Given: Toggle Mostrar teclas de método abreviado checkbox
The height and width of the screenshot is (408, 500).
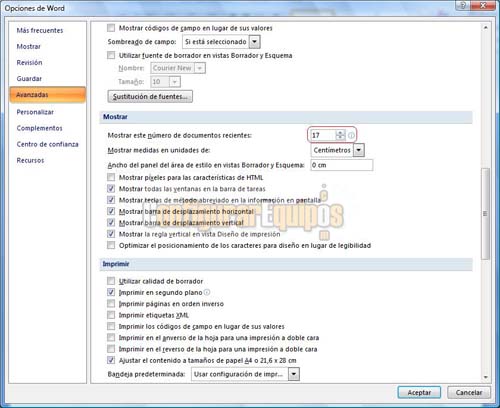Looking at the screenshot, I should click(111, 200).
